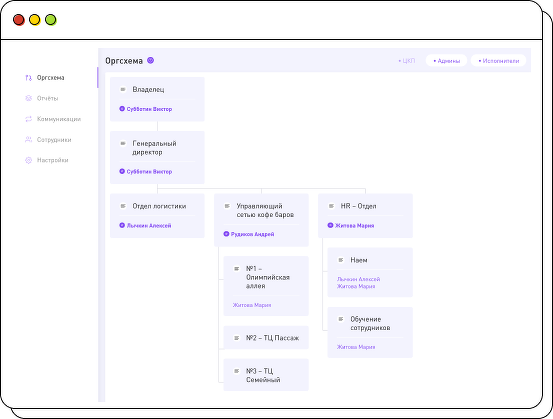Click purple icon beside Оргсхема title
Screen dimensions: 553x419
(151, 60)
